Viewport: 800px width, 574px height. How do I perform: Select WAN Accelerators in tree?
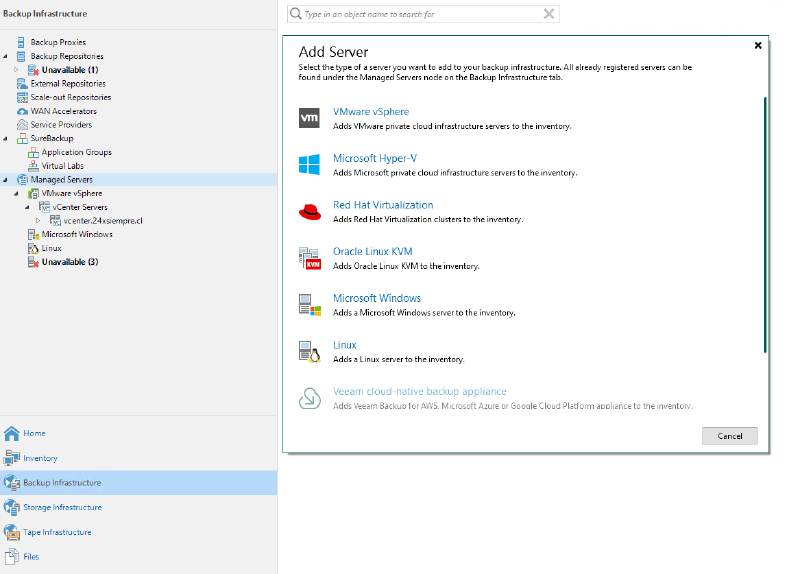[x=63, y=111]
